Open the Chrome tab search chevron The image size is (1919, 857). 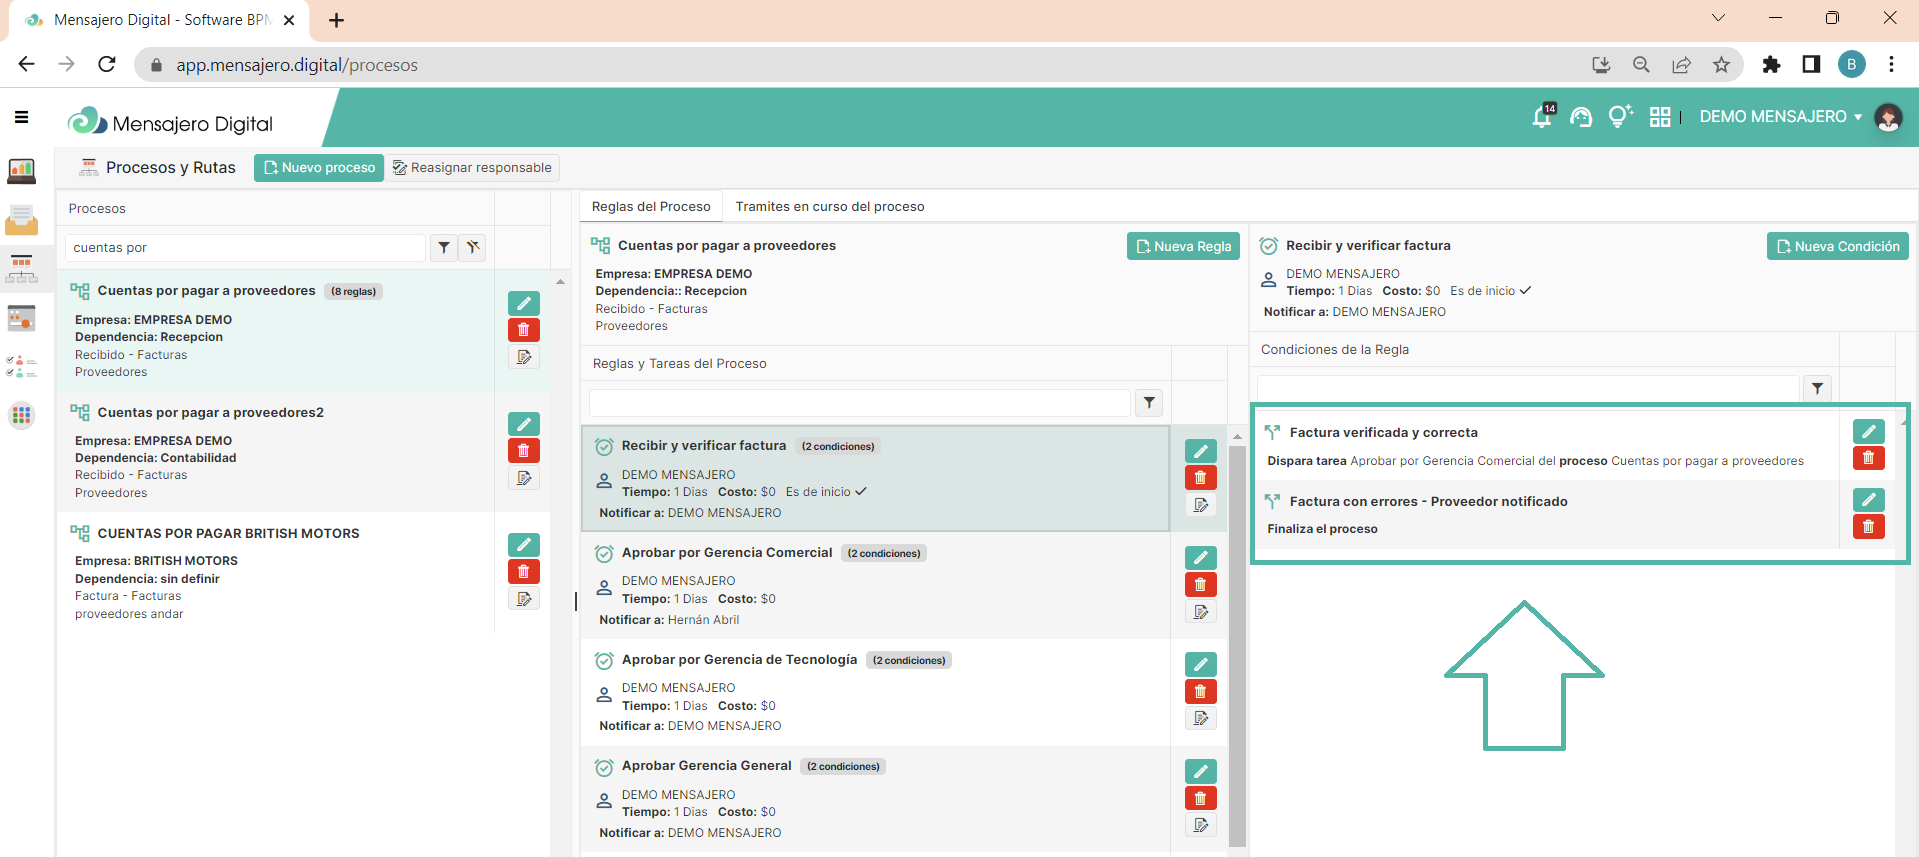pos(1718,18)
